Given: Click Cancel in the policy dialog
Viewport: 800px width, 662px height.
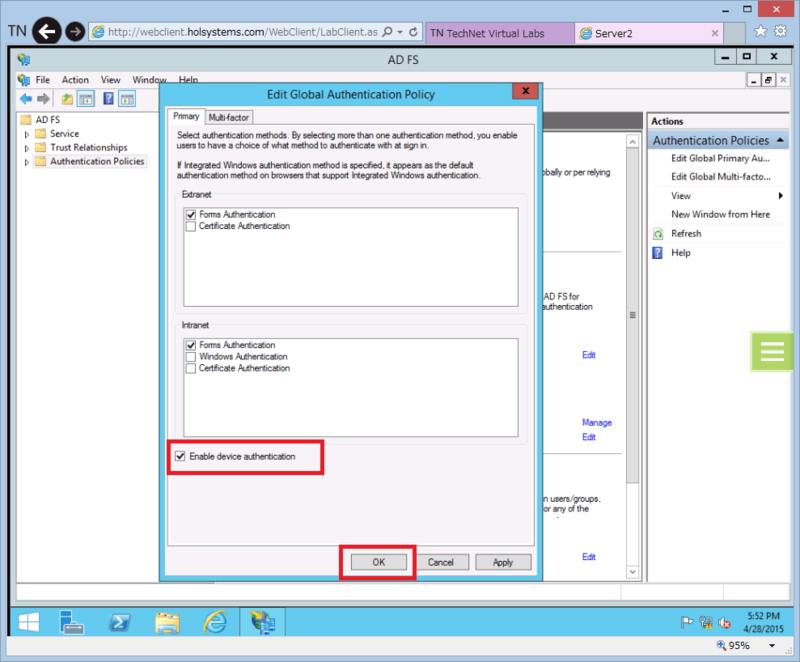Looking at the screenshot, I should [441, 562].
